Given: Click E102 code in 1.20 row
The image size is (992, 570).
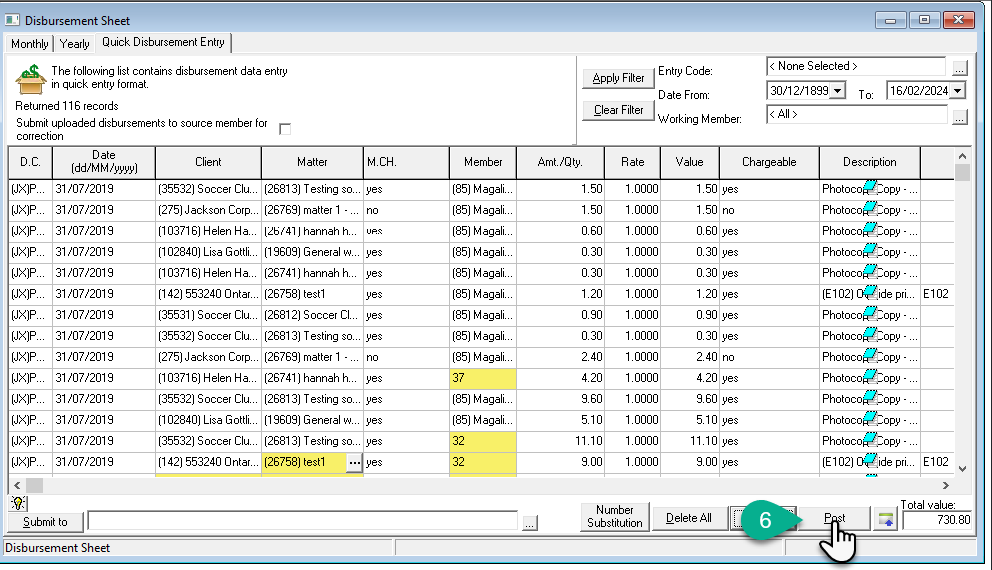Looking at the screenshot, I should point(936,294).
